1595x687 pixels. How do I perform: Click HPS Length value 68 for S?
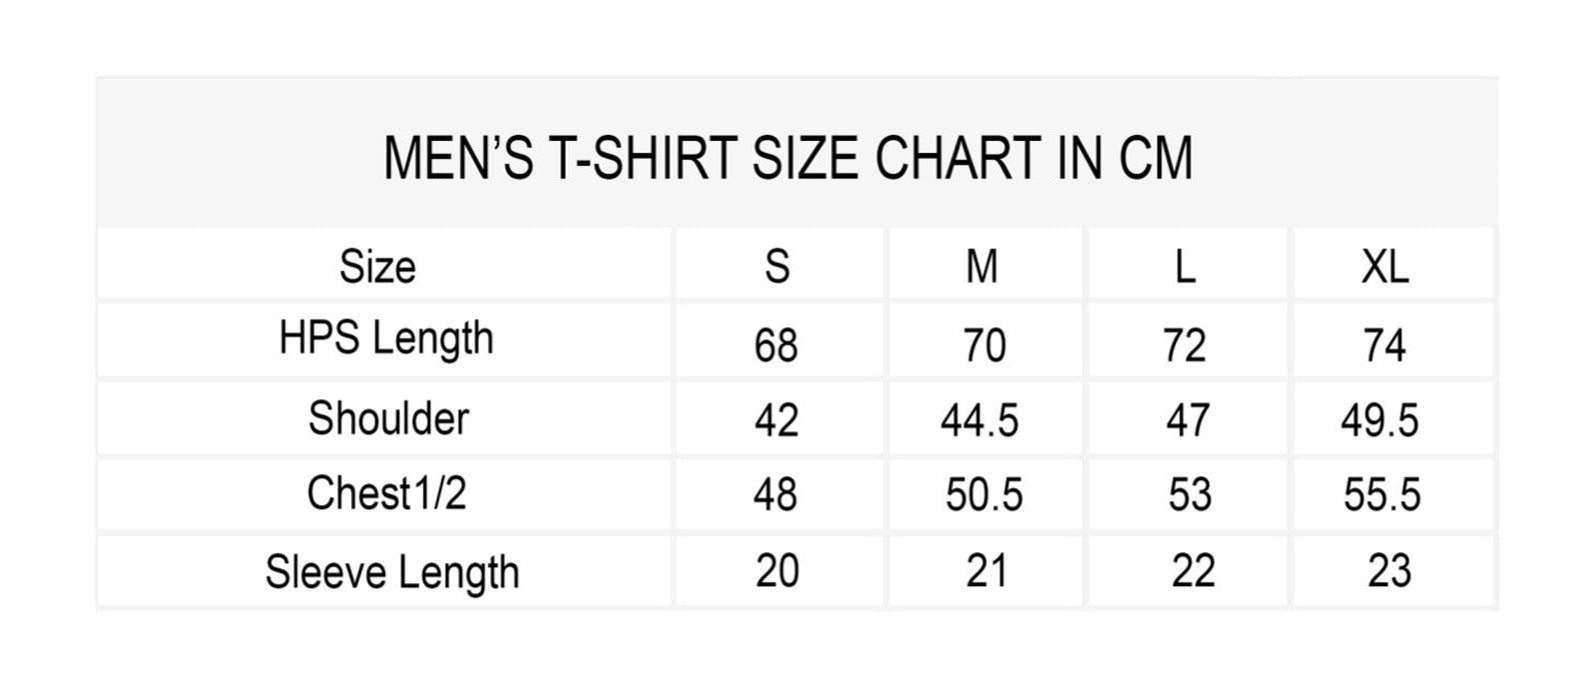776,345
